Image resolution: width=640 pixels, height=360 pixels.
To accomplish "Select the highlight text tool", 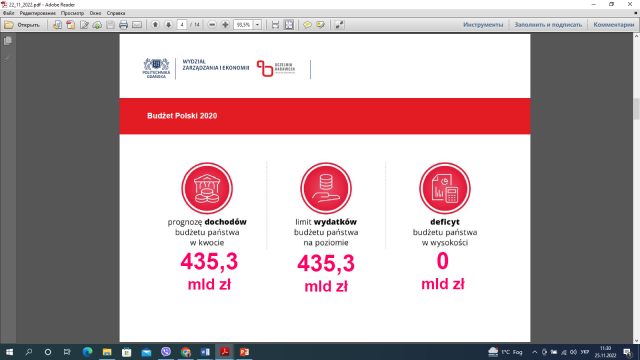I will tap(321, 25).
